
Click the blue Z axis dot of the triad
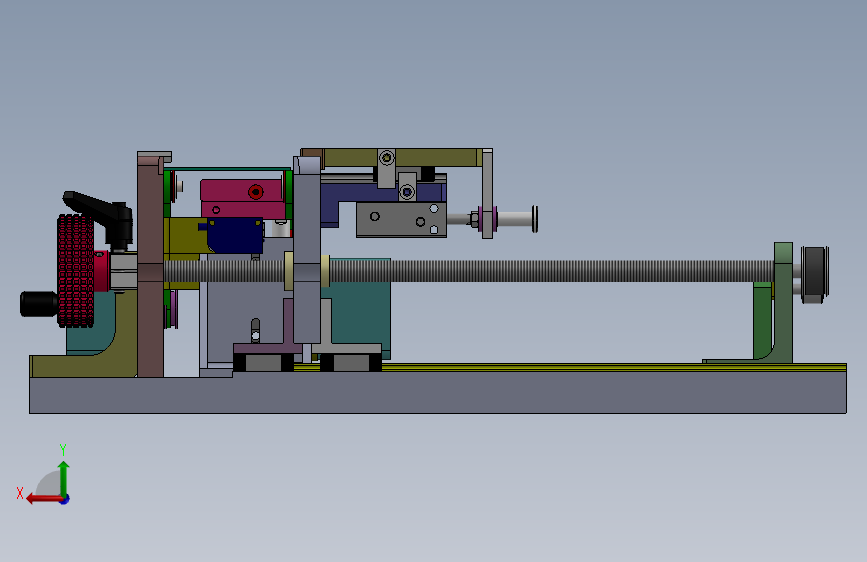64,499
